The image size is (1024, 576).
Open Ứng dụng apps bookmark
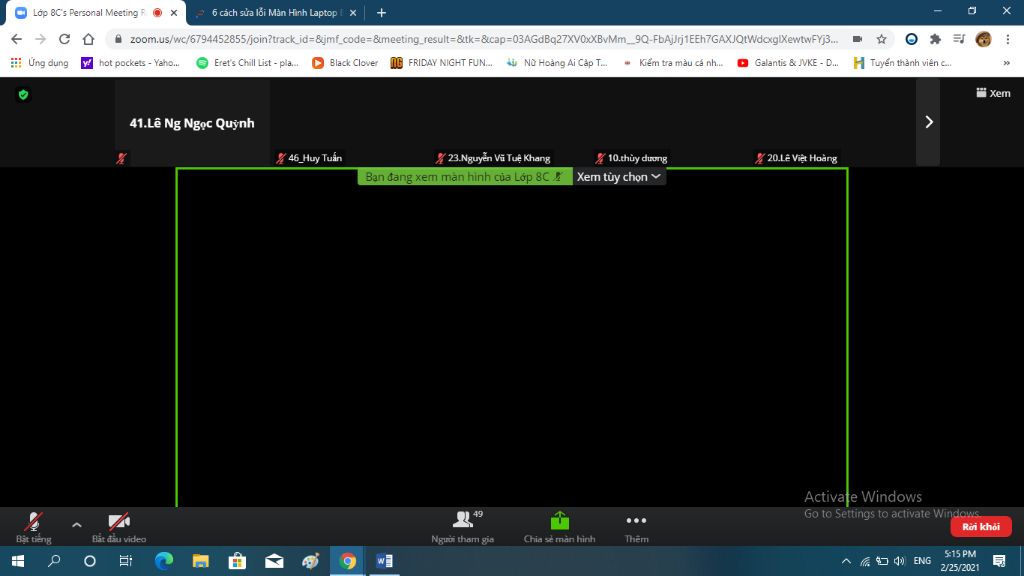[39, 63]
